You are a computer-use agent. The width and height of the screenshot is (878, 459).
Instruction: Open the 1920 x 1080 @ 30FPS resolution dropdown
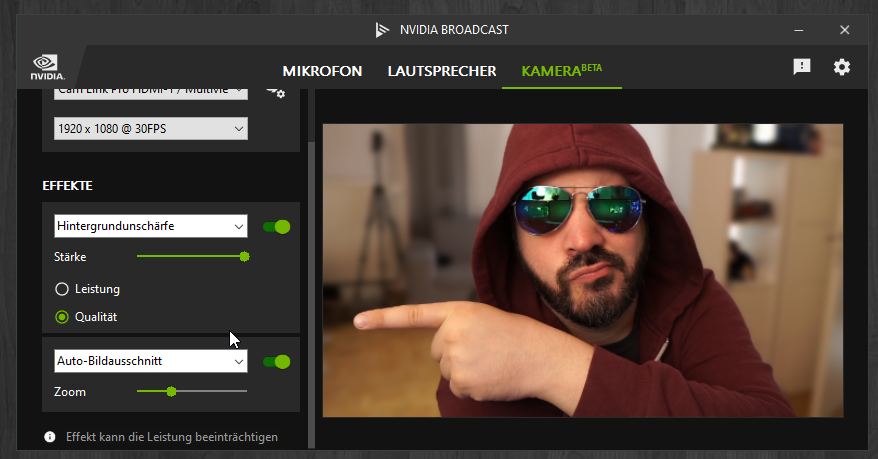[x=151, y=129]
